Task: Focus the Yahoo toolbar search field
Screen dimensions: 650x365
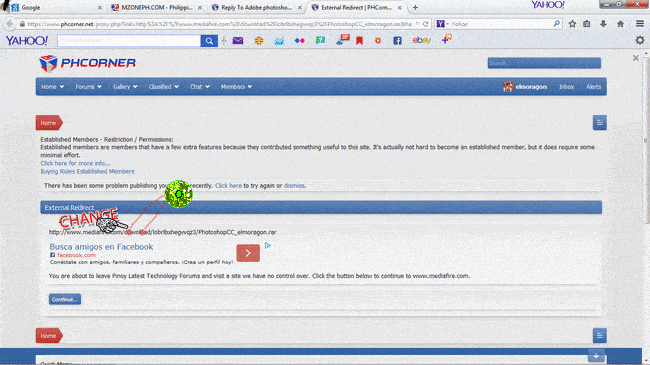Action: [x=129, y=41]
